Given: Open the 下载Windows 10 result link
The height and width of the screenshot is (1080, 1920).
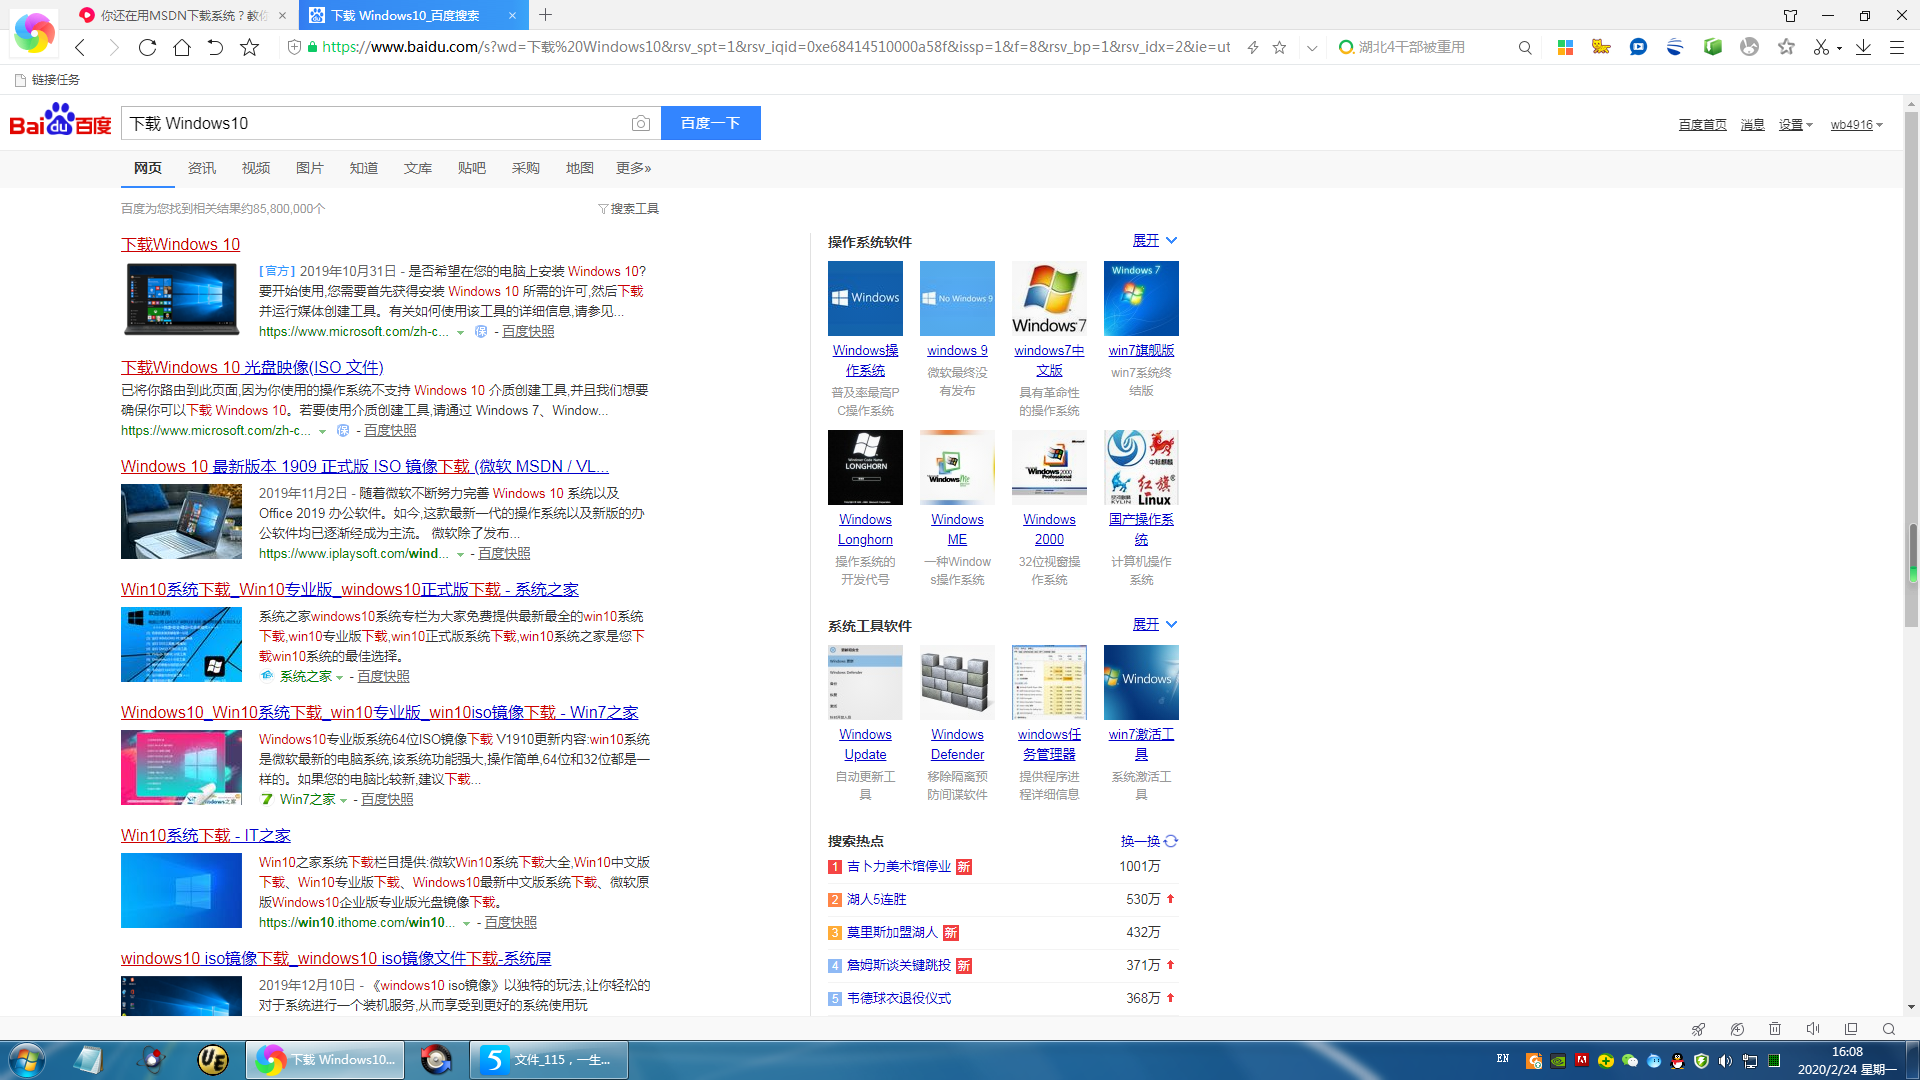Looking at the screenshot, I should click(x=181, y=245).
